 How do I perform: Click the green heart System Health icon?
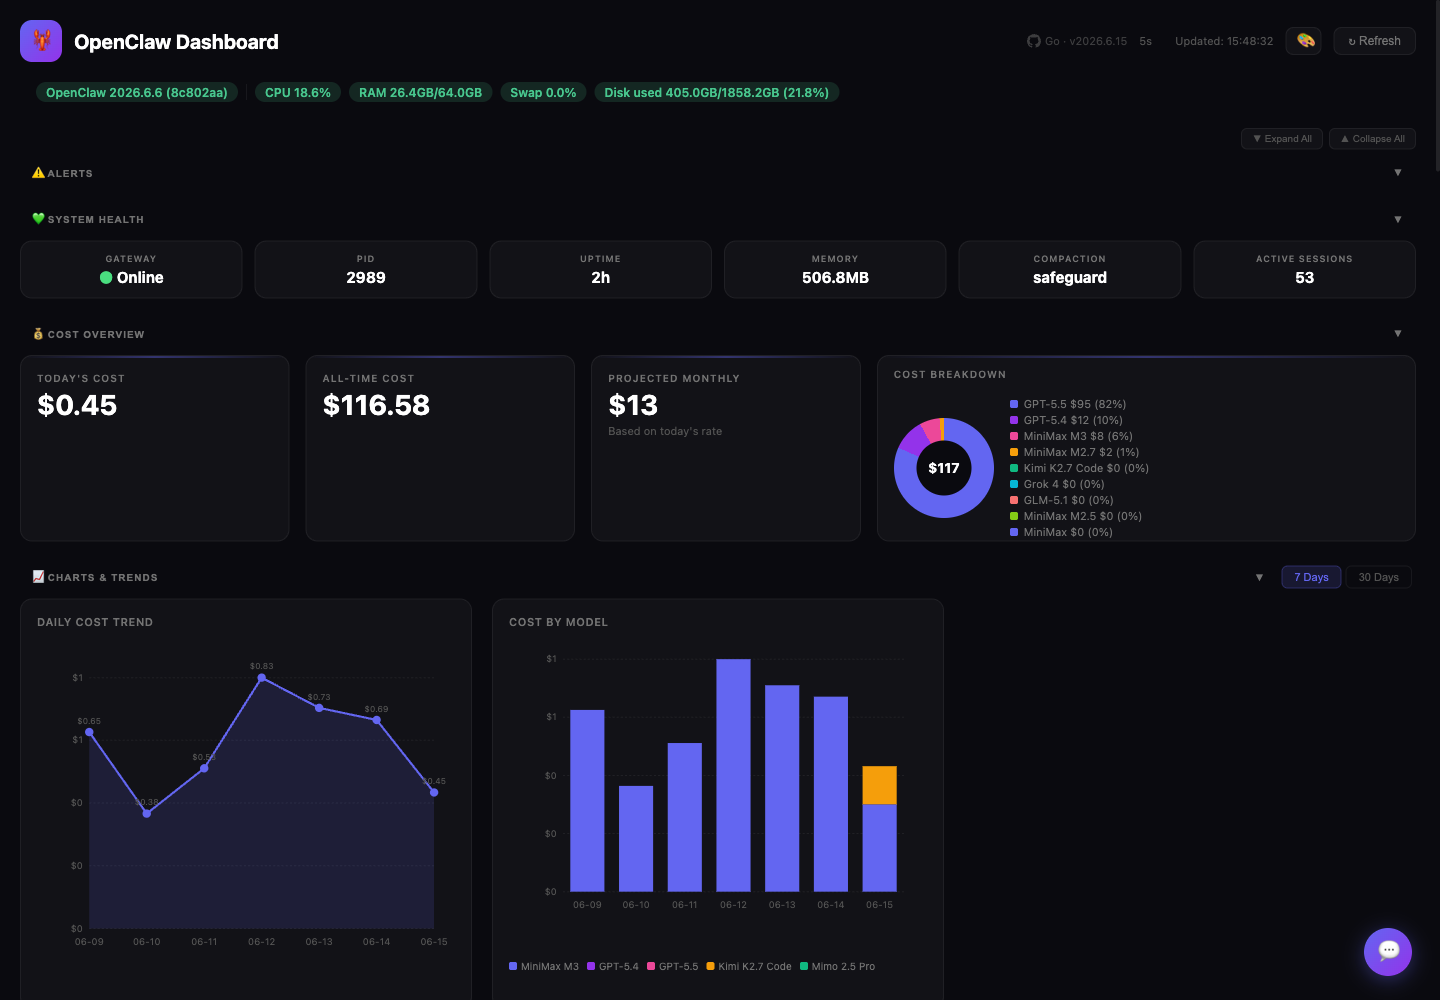[38, 219]
